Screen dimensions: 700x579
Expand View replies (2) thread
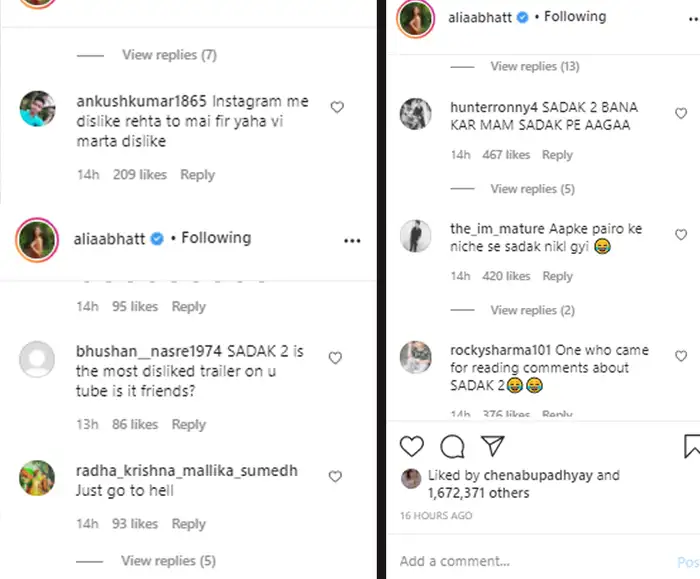(532, 310)
